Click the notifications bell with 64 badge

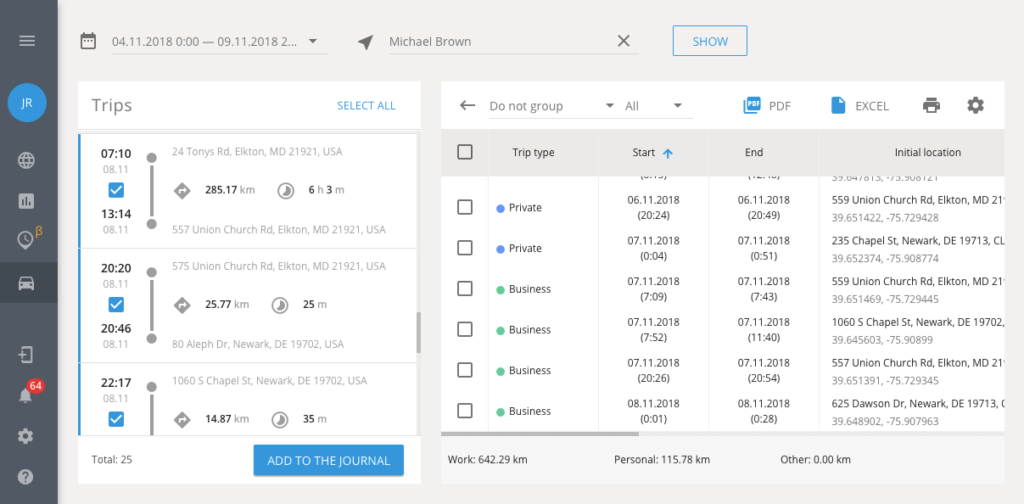(x=27, y=395)
